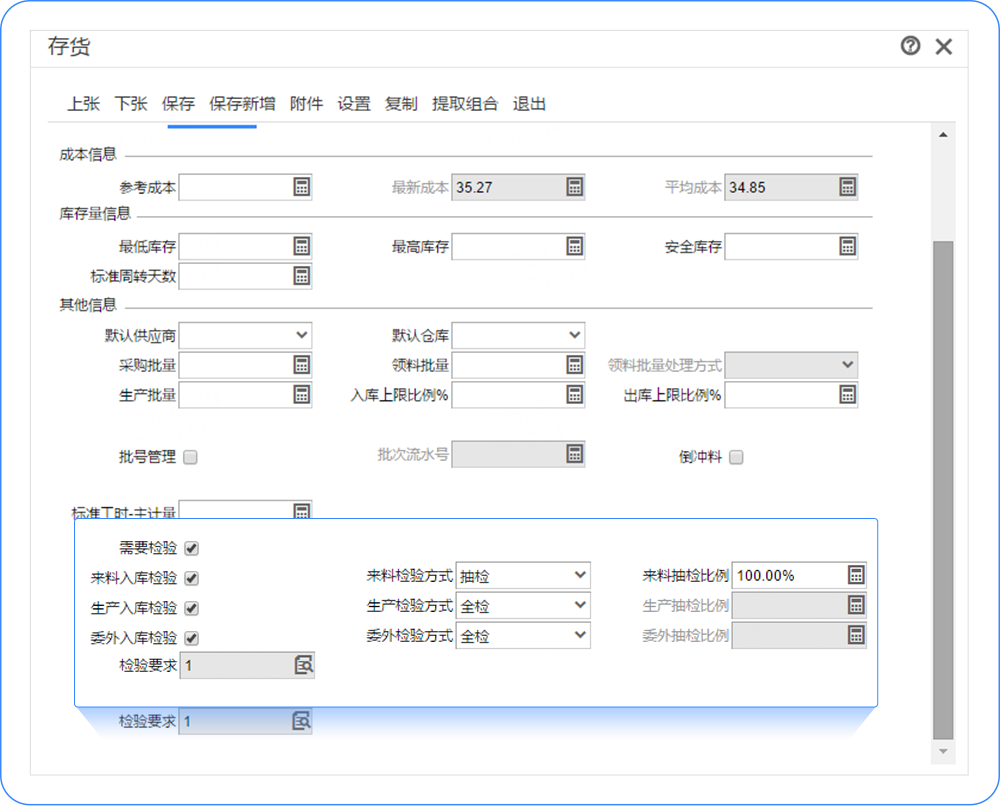
Task: Open calculator for 来料抽检比例 field
Action: pos(855,575)
